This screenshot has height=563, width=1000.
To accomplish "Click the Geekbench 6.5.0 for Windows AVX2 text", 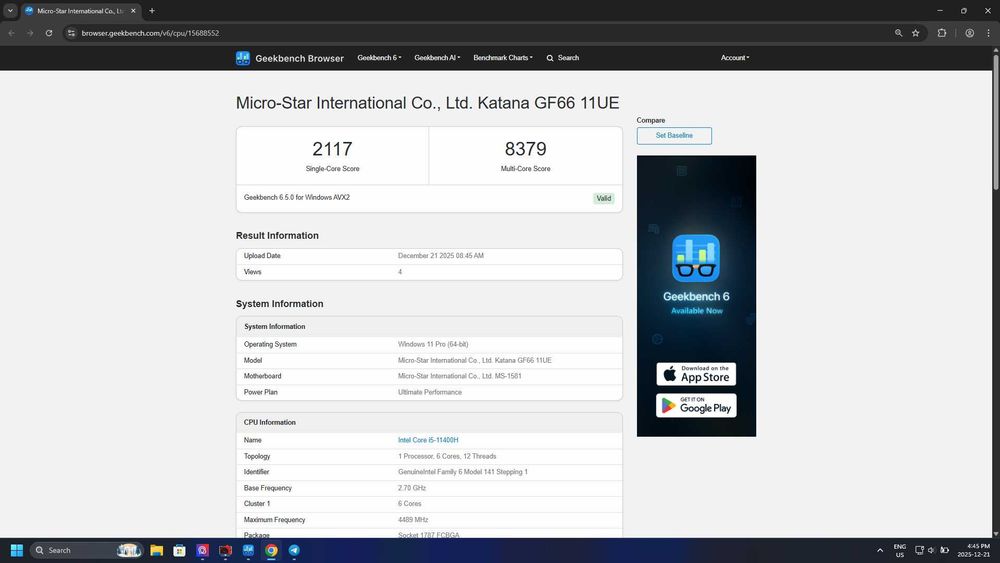I will pyautogui.click(x=297, y=198).
